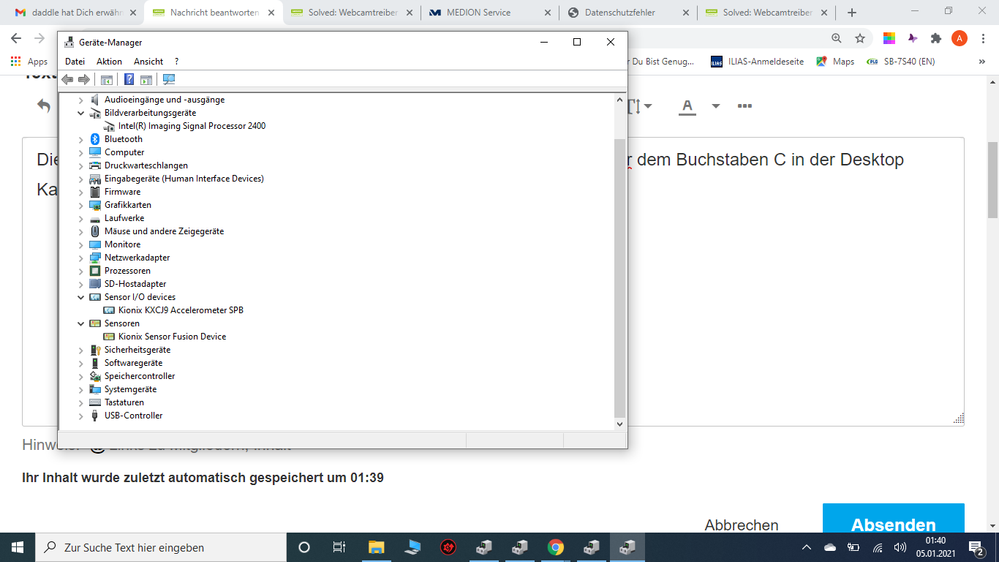
Task: Open the SB-7S40 (EN) bookmark
Action: tap(901, 62)
